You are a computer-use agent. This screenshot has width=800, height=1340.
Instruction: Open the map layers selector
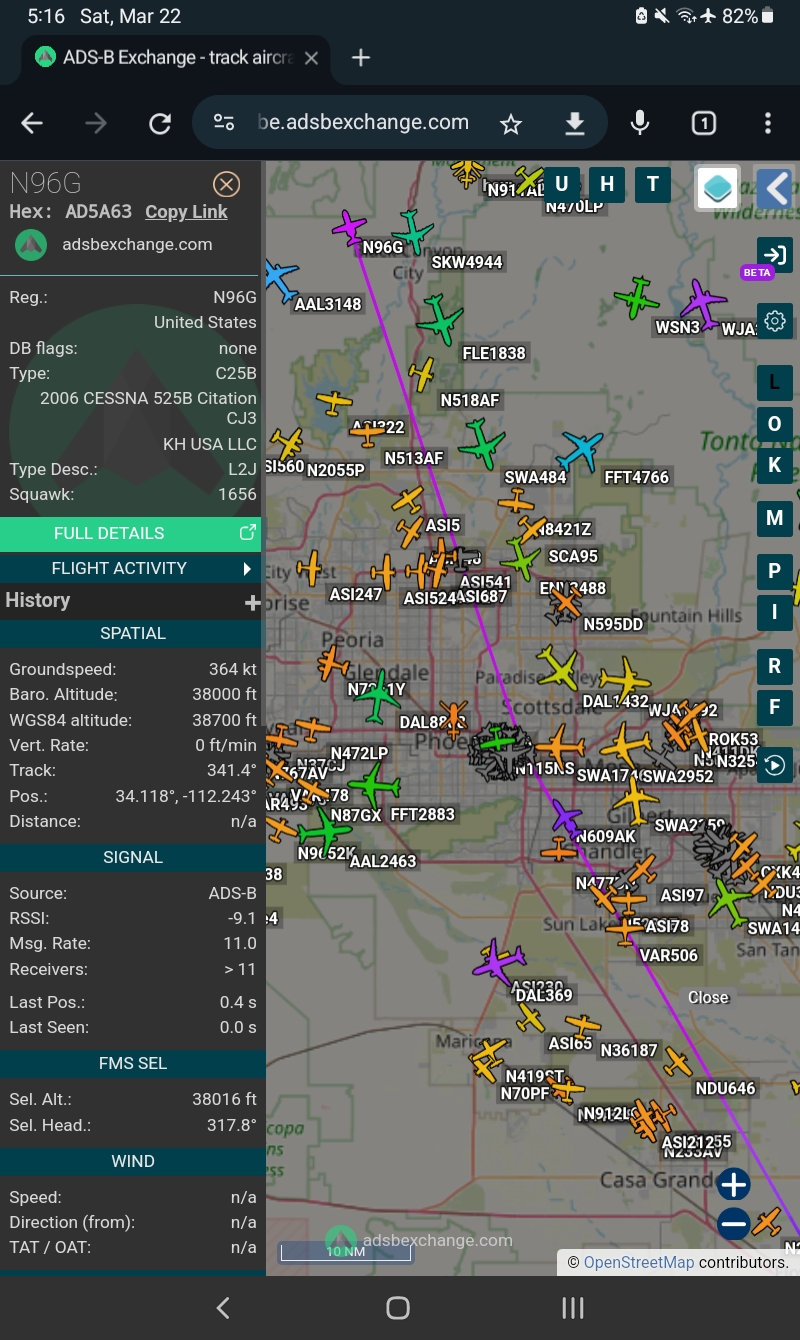[x=718, y=187]
